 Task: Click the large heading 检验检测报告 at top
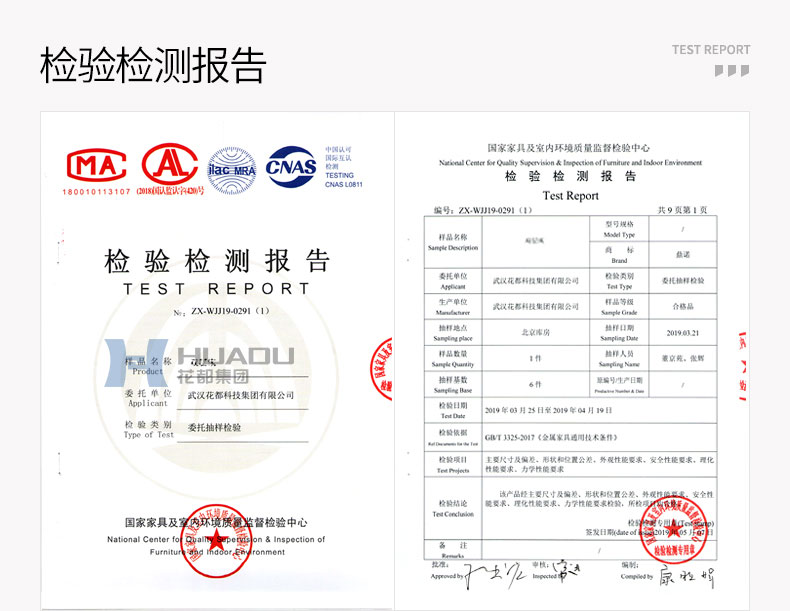point(153,65)
